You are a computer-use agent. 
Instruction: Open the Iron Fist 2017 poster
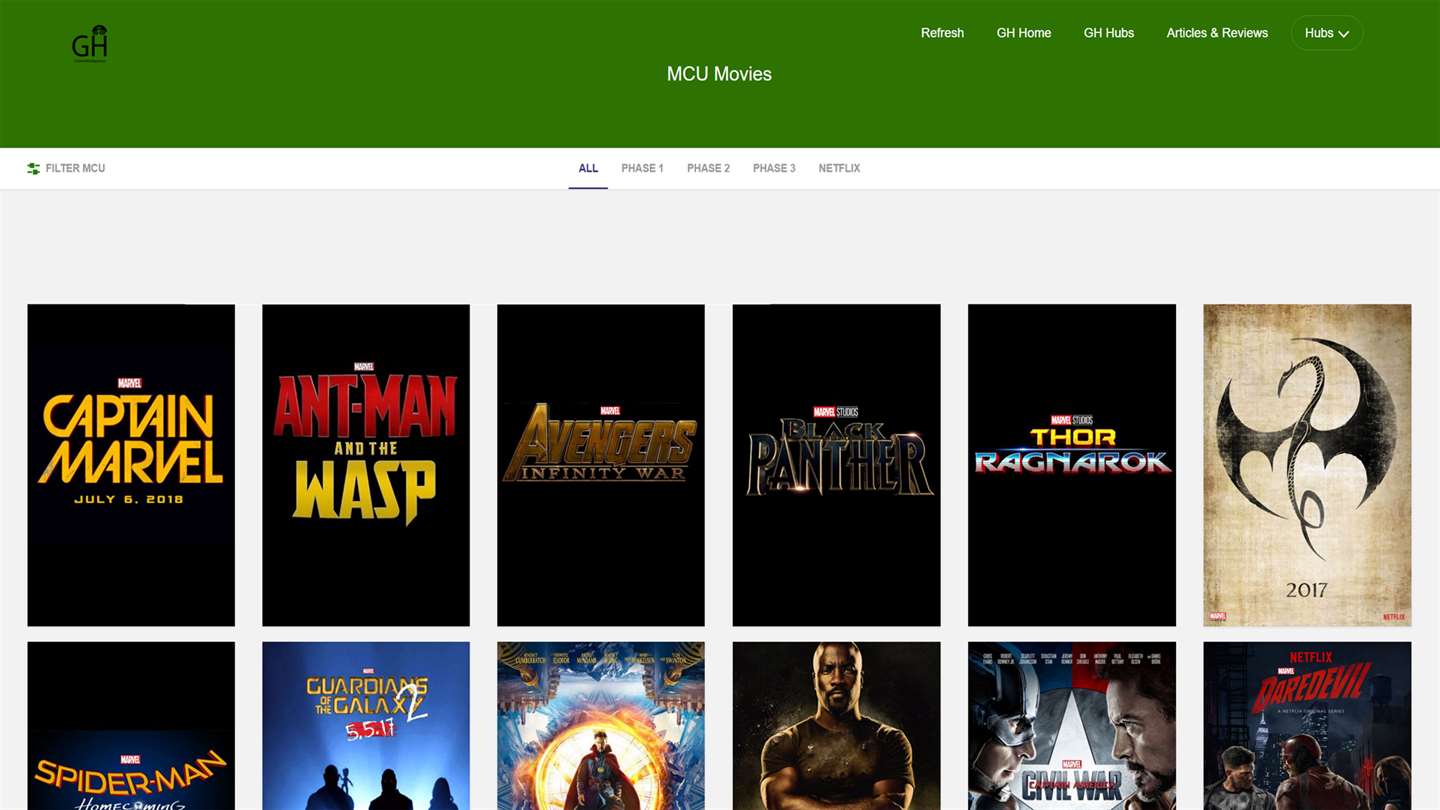(x=1307, y=465)
